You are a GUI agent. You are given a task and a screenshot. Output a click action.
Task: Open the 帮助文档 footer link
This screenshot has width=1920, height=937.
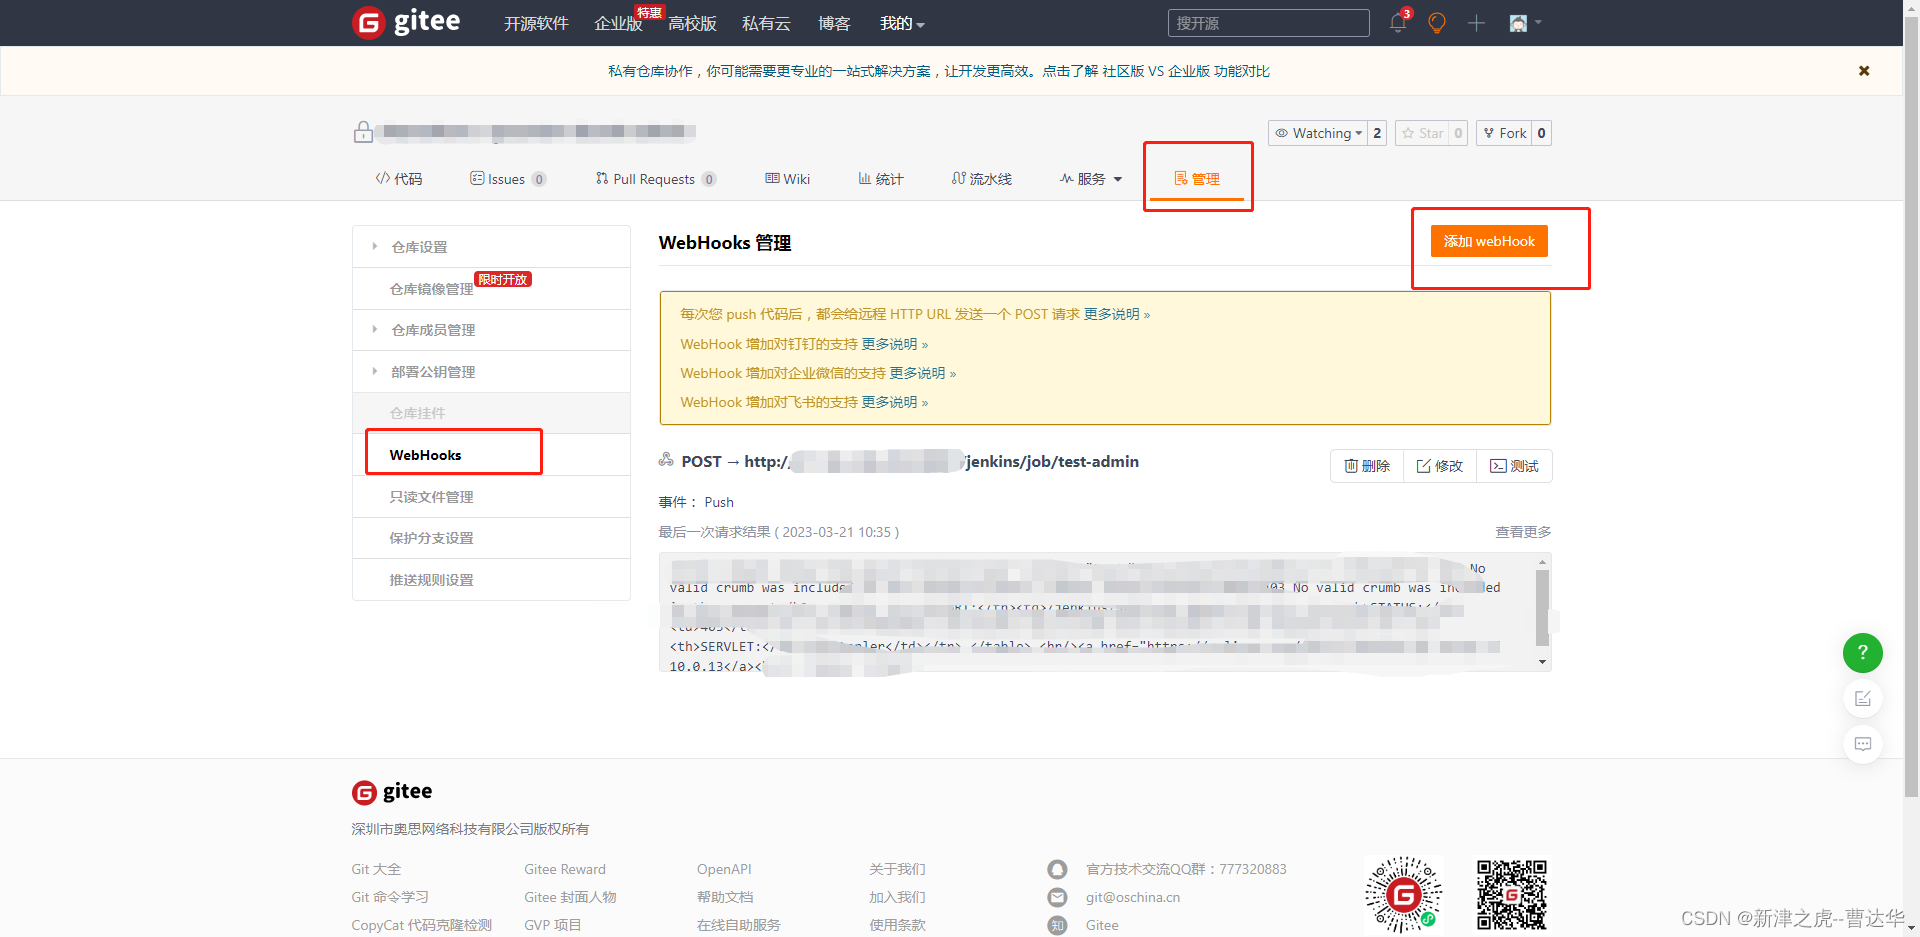pyautogui.click(x=725, y=897)
